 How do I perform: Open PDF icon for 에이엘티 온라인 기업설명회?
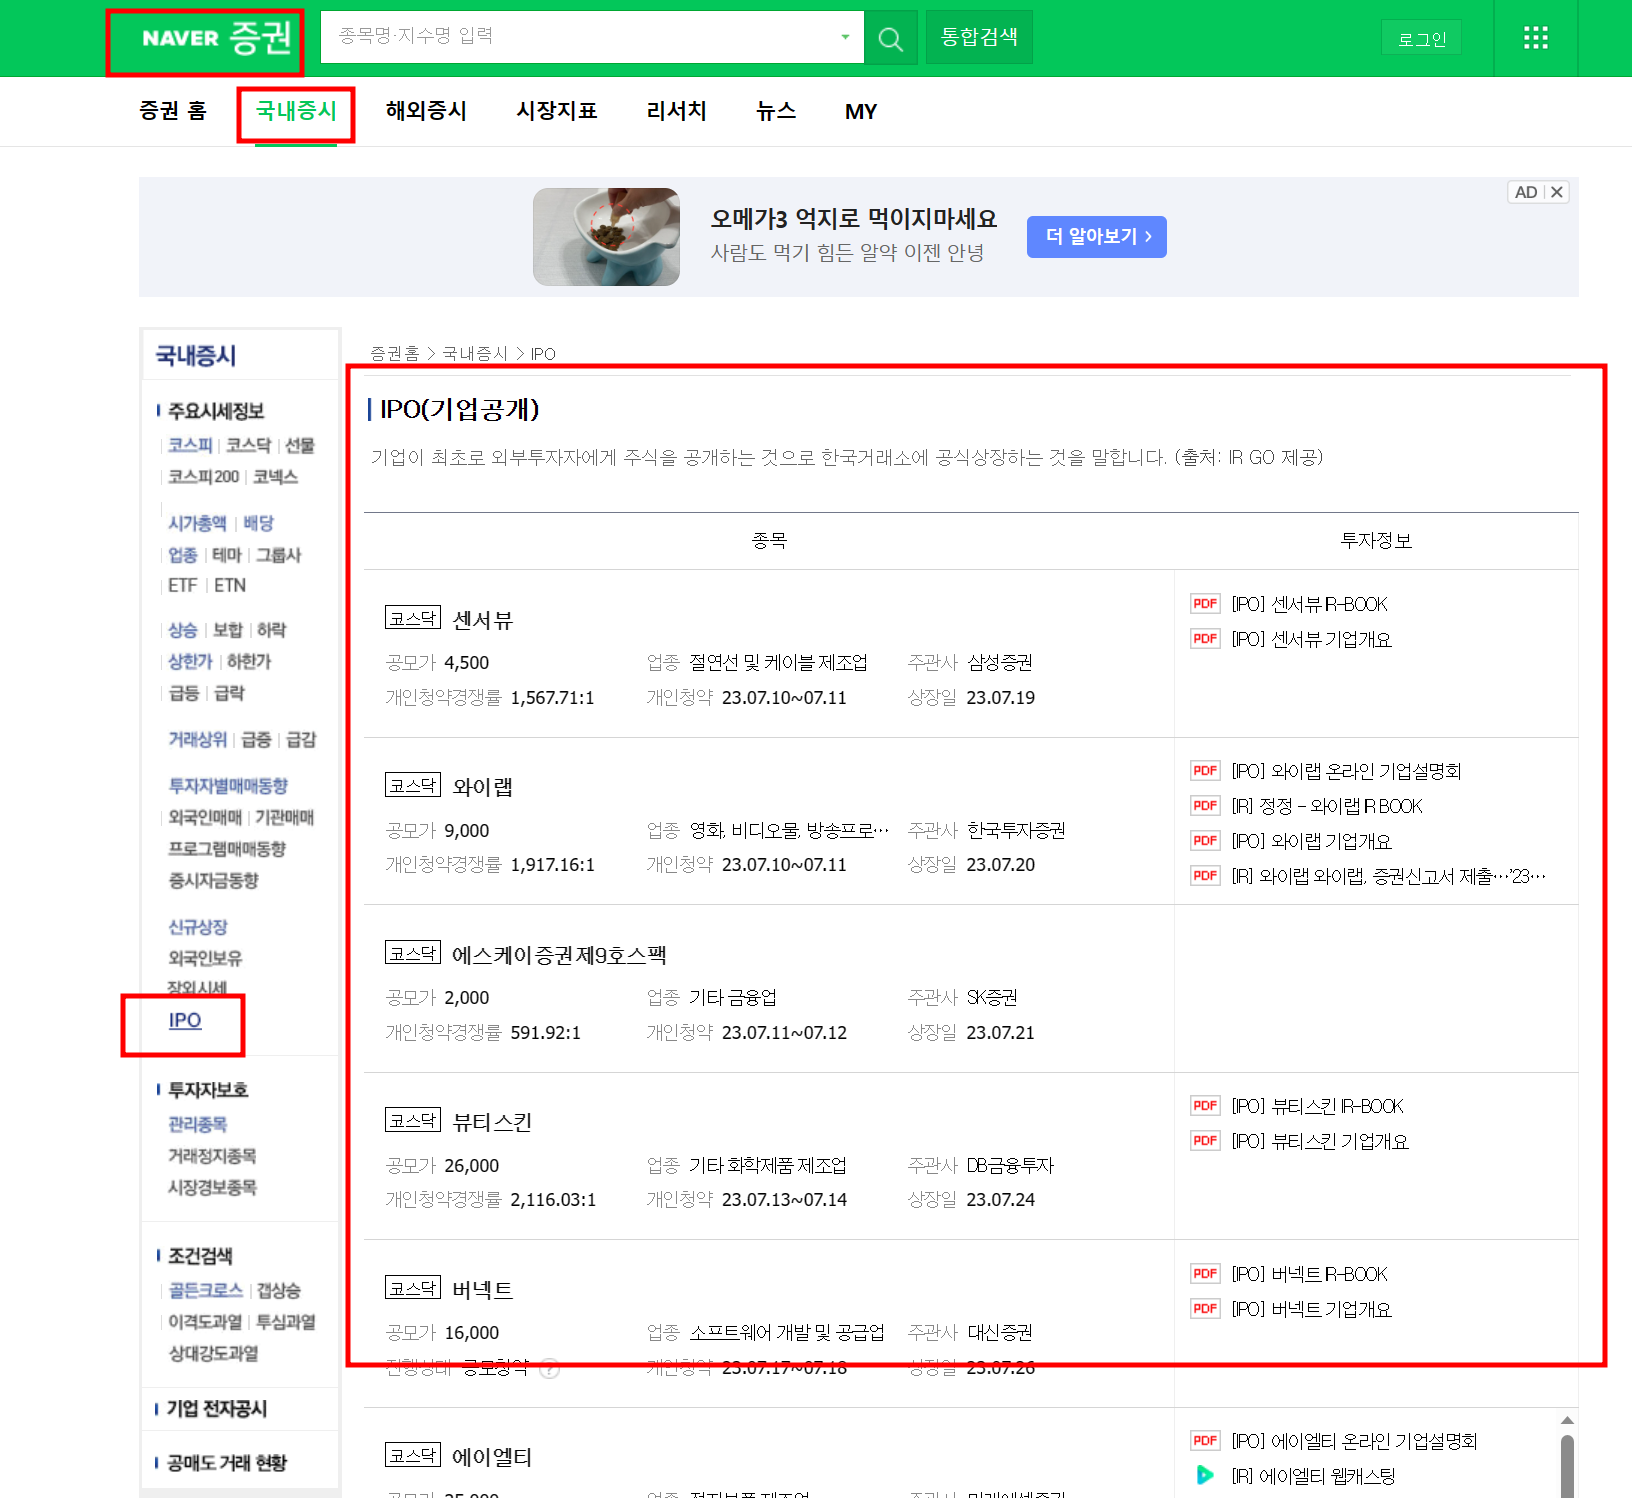tap(1205, 1441)
